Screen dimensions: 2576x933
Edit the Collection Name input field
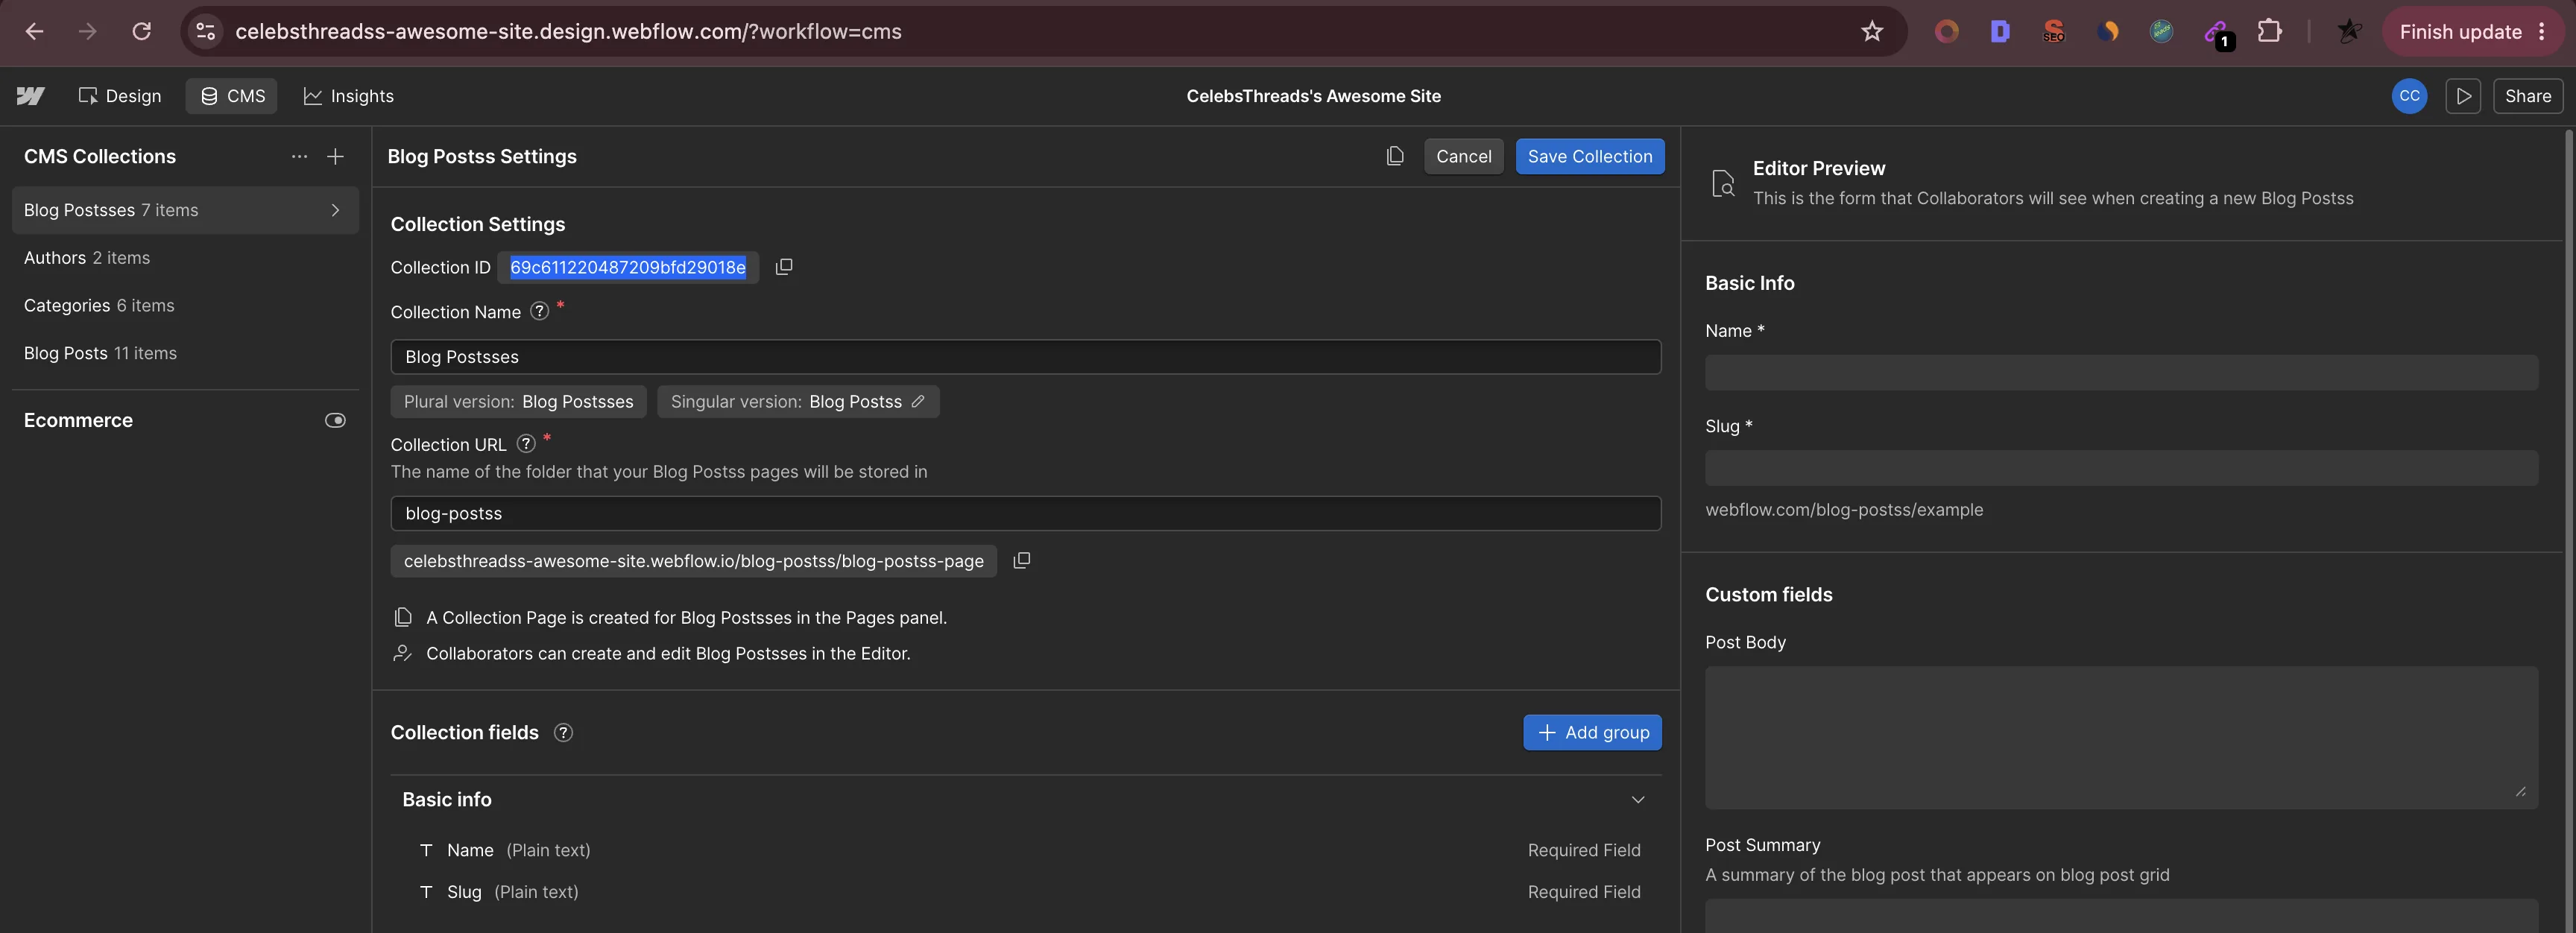pos(1026,357)
